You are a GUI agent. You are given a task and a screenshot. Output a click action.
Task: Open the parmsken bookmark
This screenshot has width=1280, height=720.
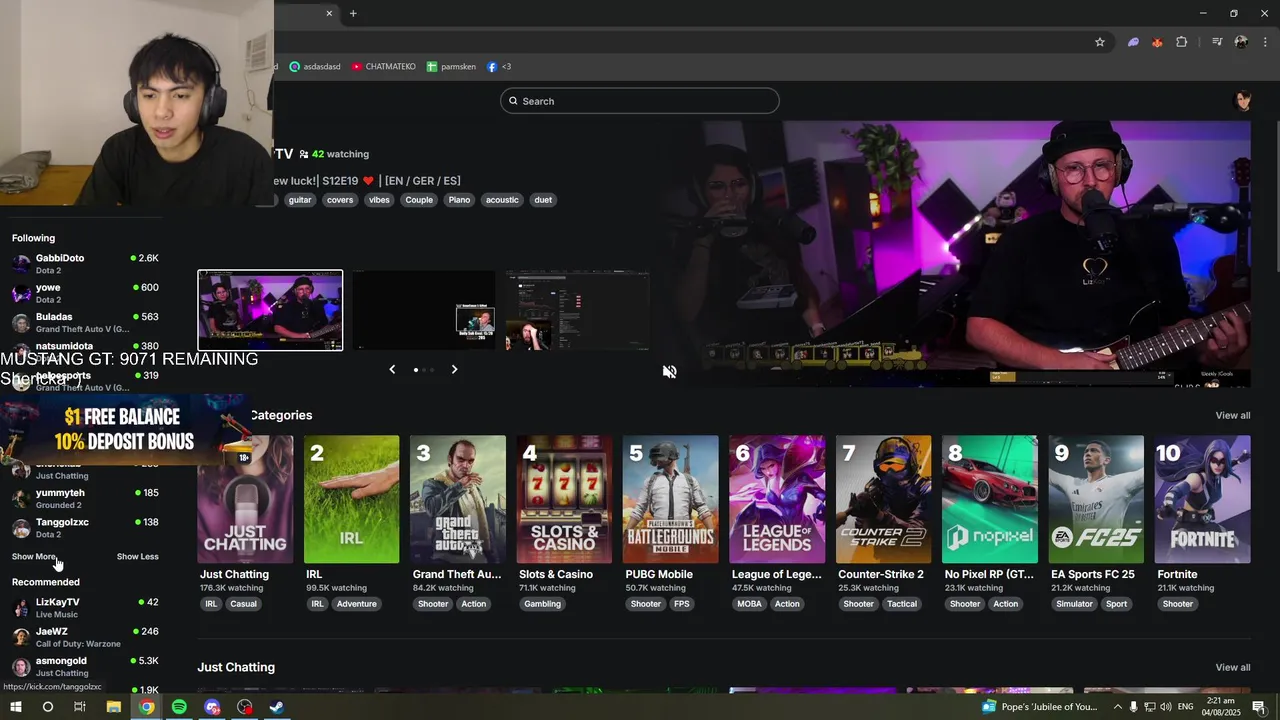(x=451, y=66)
